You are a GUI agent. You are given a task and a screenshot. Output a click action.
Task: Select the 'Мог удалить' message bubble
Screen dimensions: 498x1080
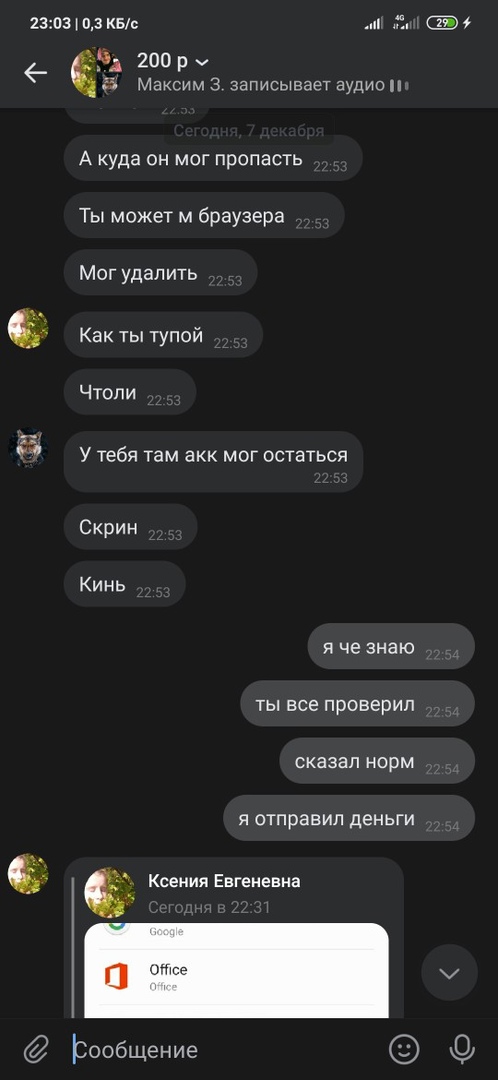tap(160, 273)
